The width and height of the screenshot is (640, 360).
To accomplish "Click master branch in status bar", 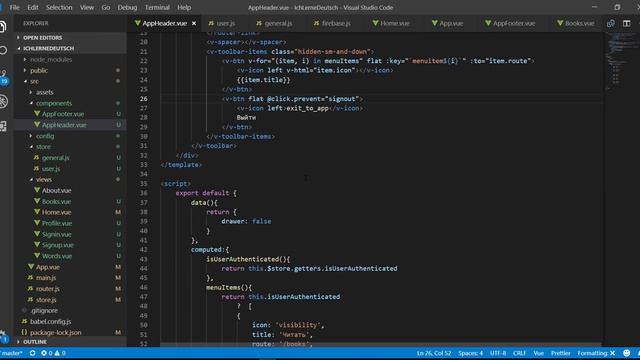I will 11,353.
